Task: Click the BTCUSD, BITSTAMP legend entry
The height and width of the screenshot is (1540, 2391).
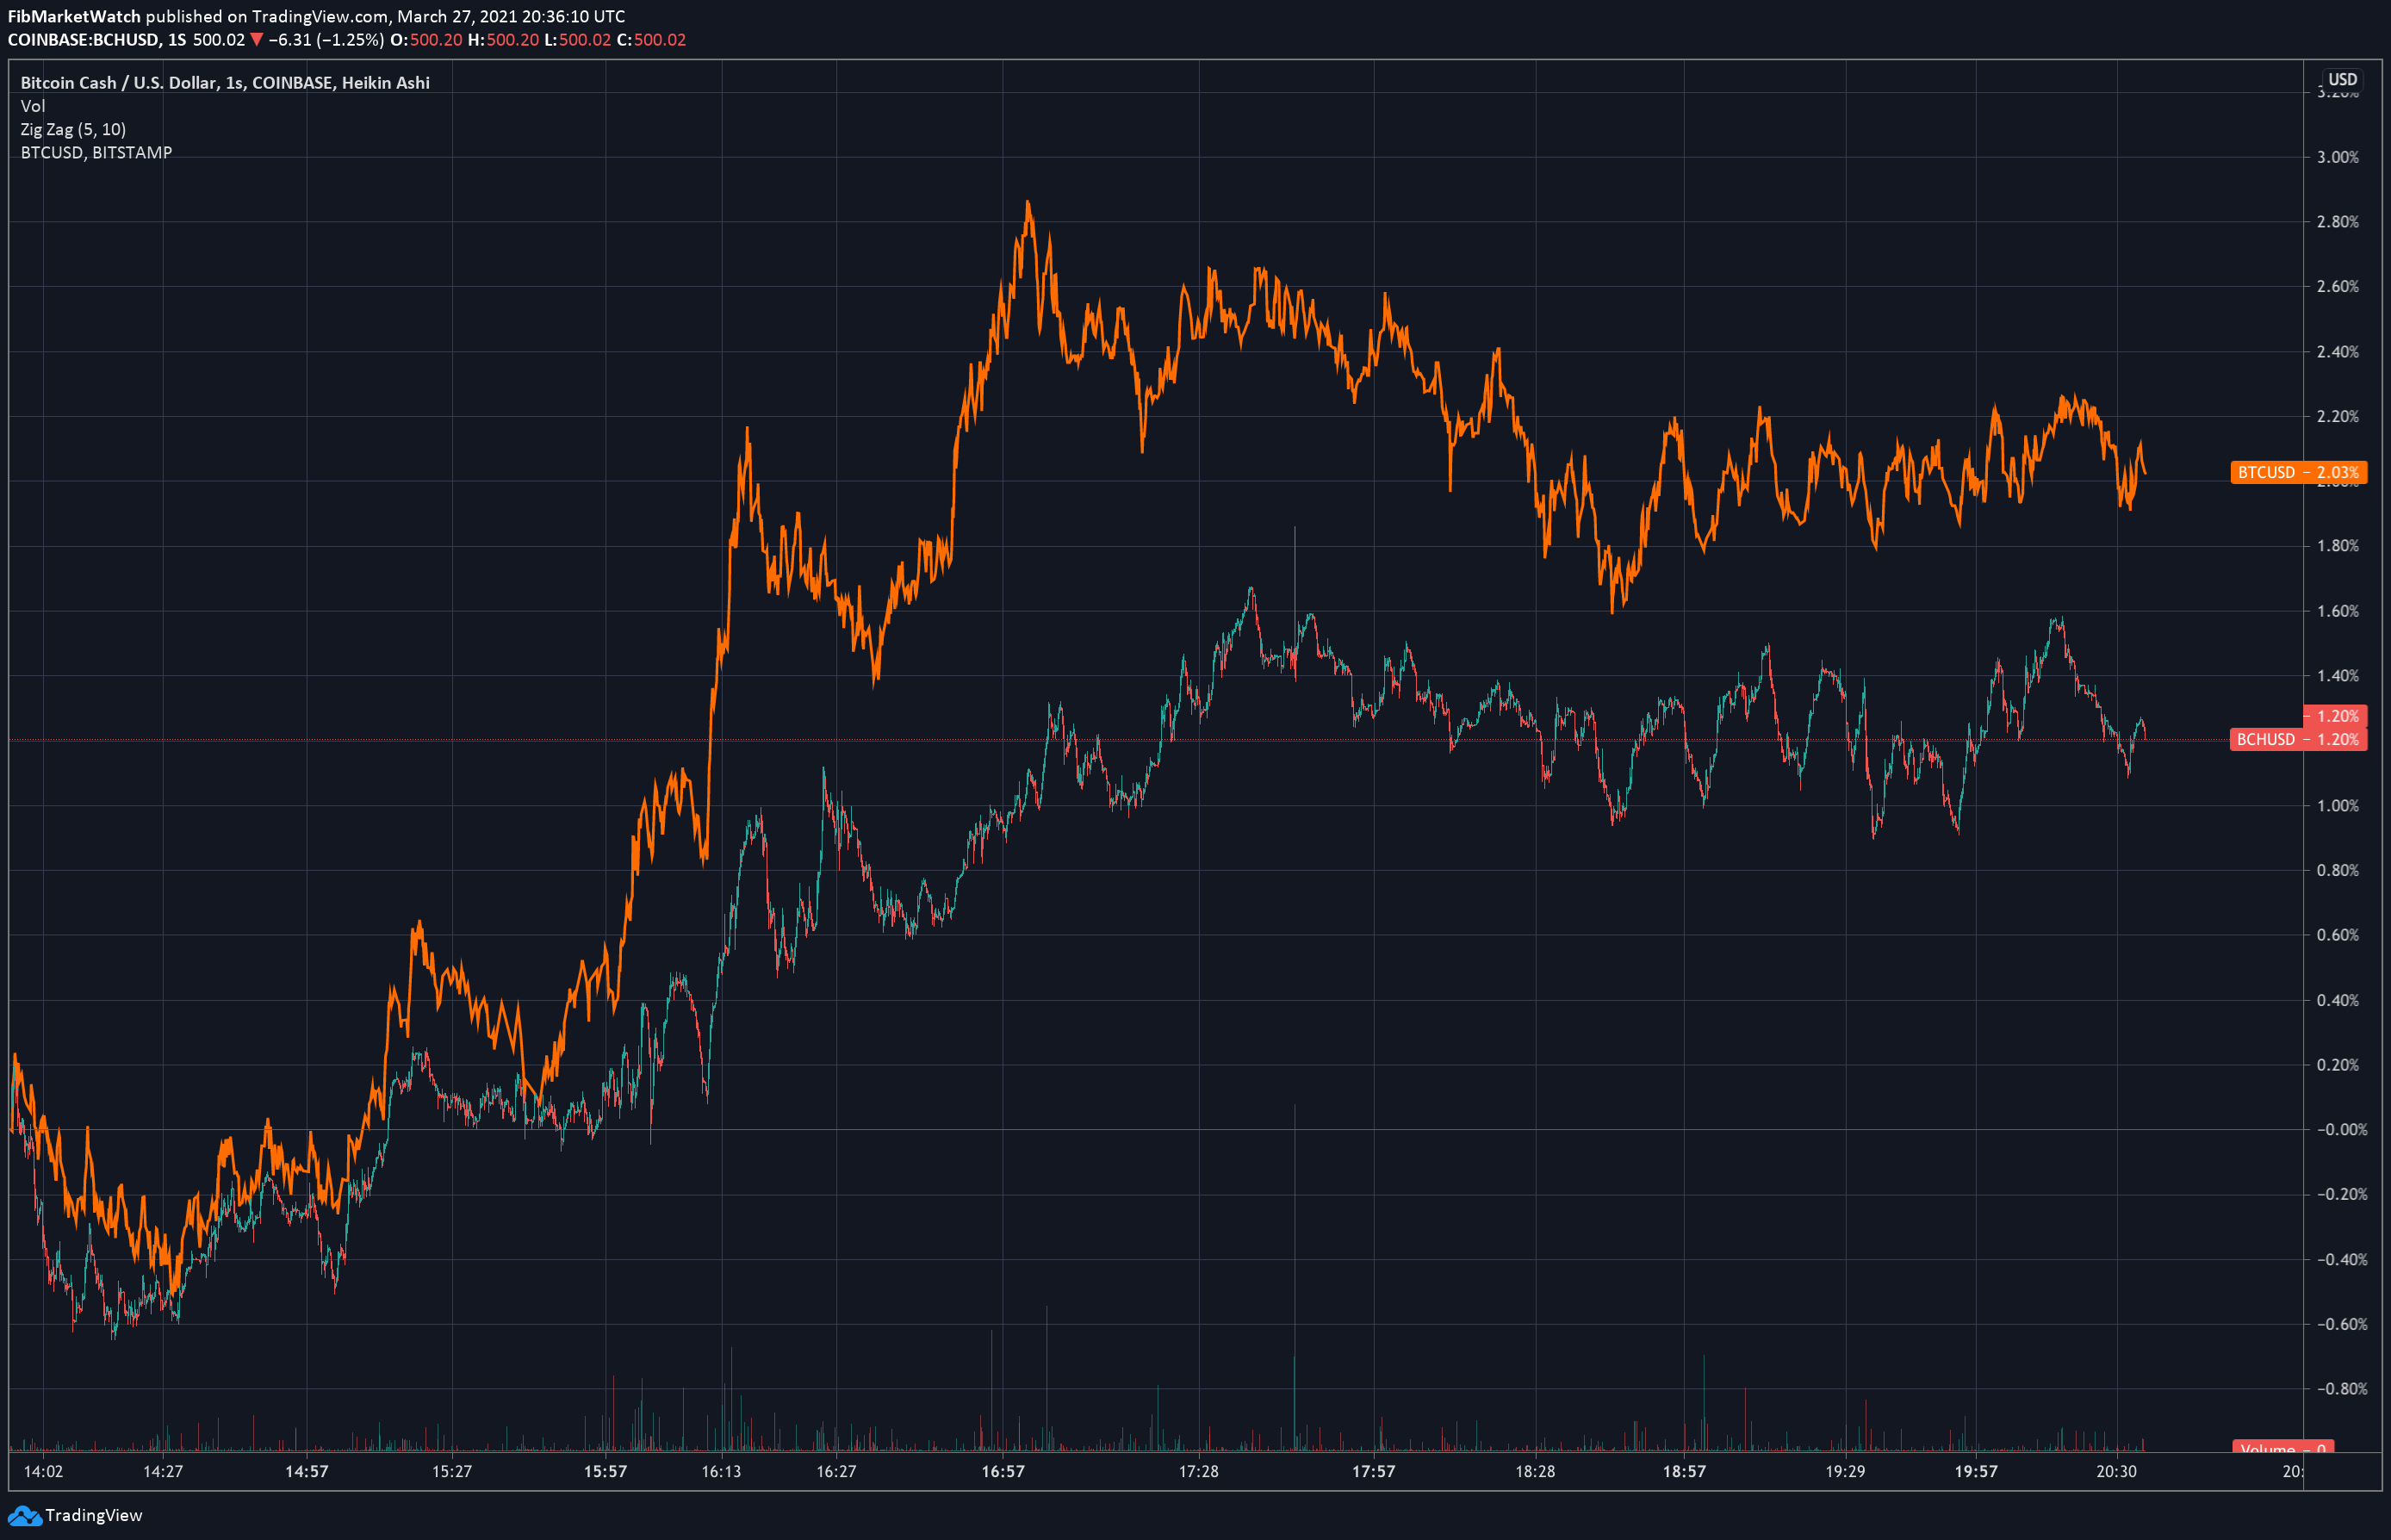Action: click(96, 152)
